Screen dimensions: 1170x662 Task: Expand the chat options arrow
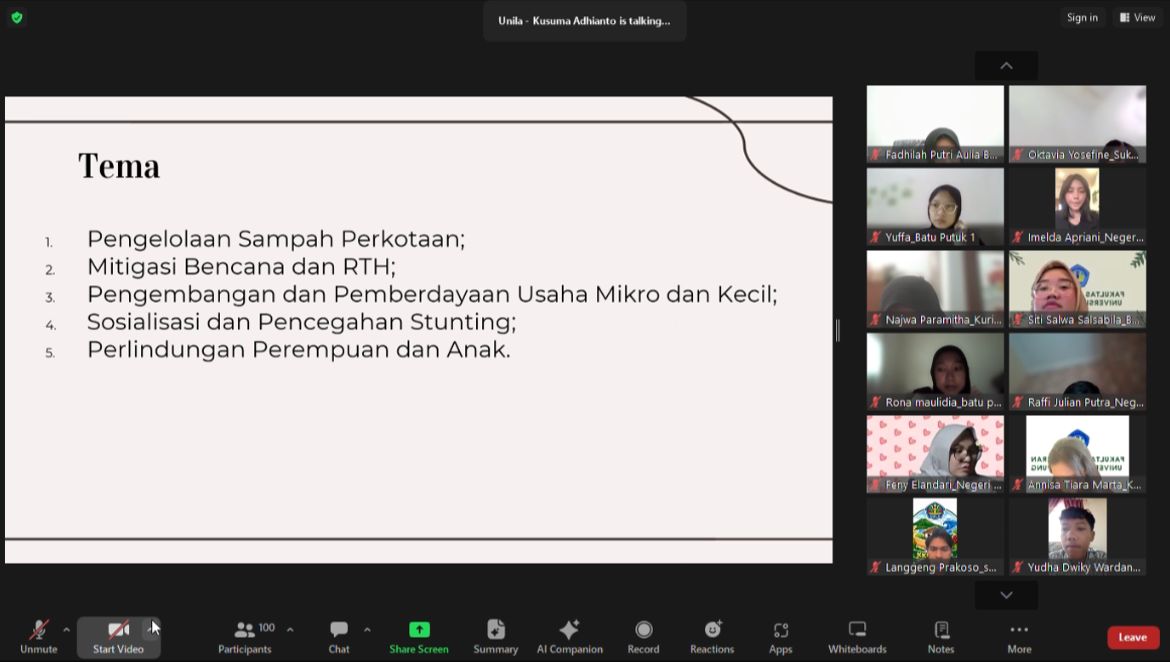(367, 629)
